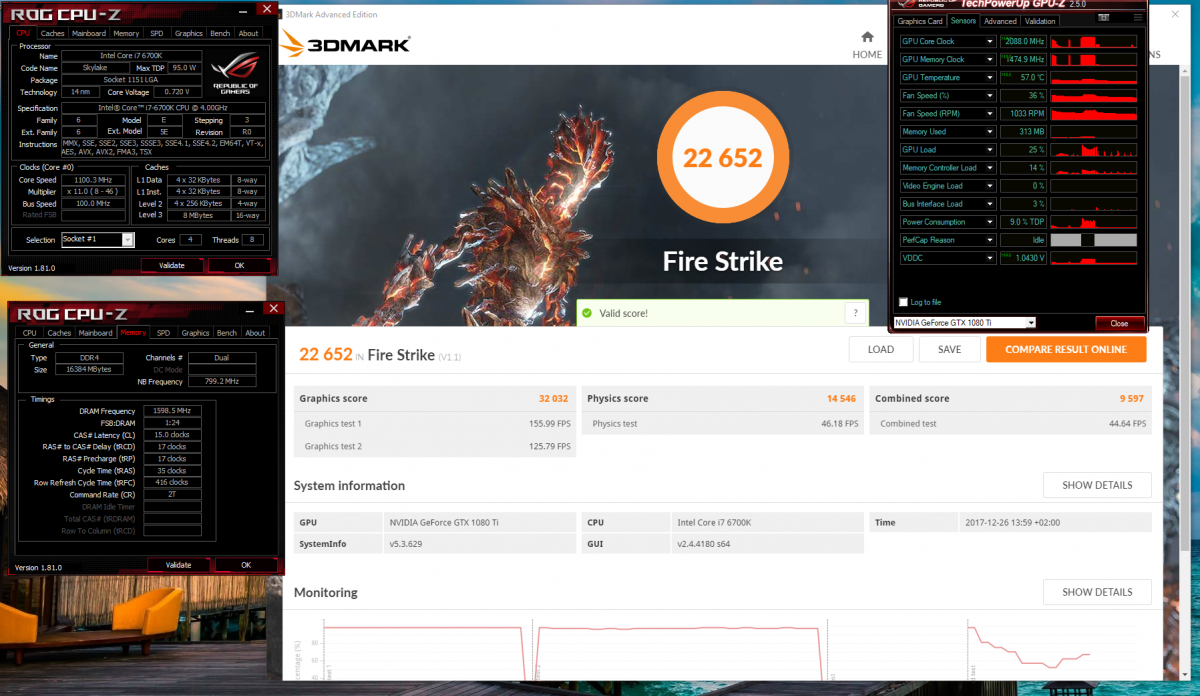Image resolution: width=1200 pixels, height=696 pixels.
Task: Switch to Caches tab in top CPU-Z window
Action: (x=53, y=33)
